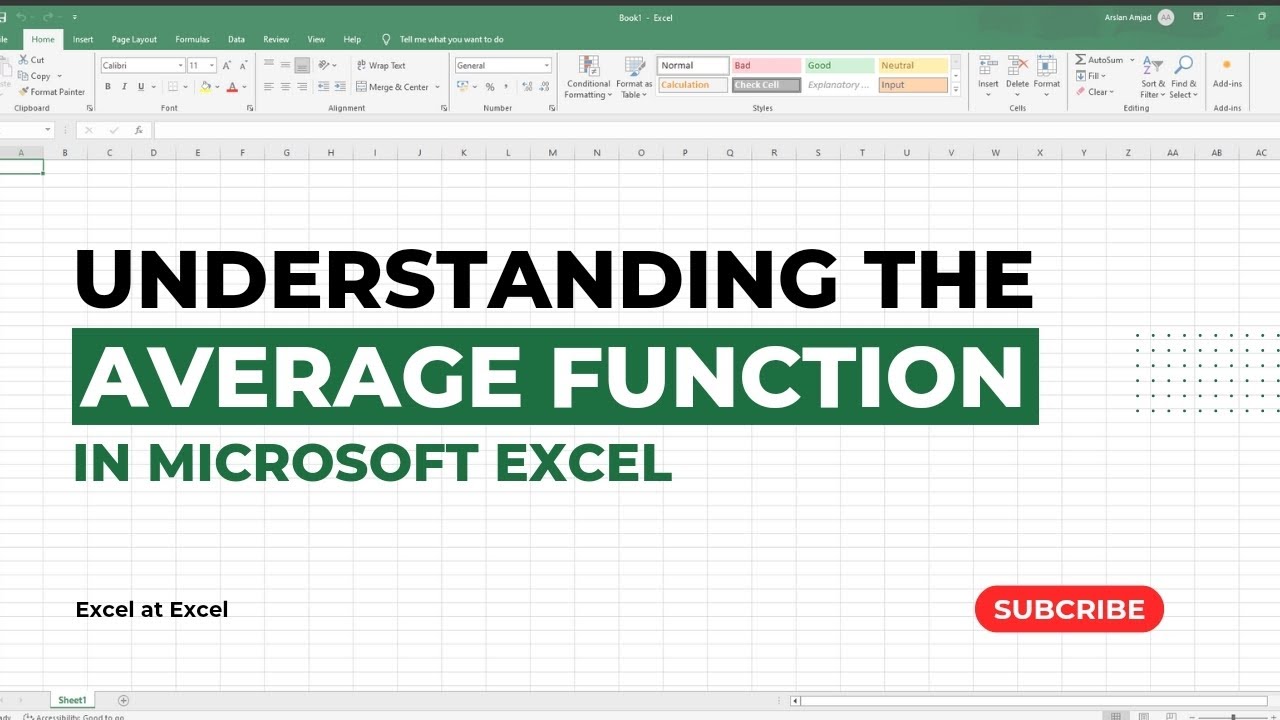The width and height of the screenshot is (1280, 720).
Task: Click the Decrease Decimal icon
Action: (x=543, y=87)
